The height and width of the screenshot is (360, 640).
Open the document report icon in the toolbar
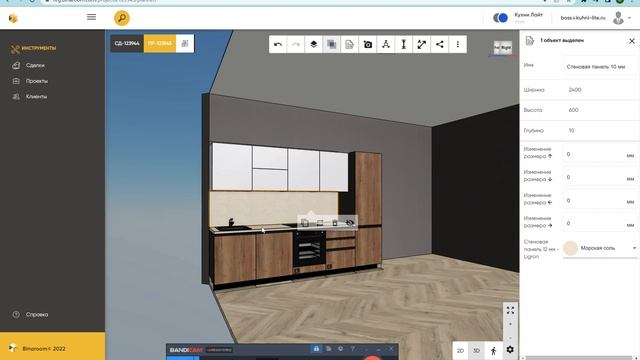[x=349, y=44]
